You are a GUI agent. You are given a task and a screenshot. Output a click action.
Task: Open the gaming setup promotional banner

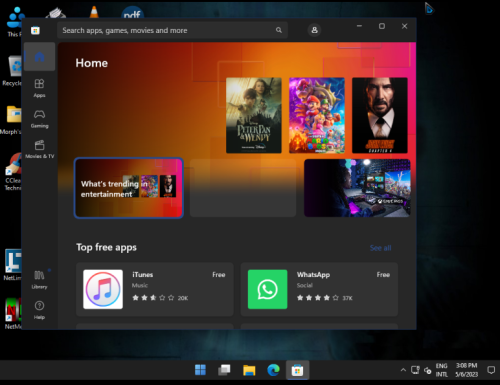pyautogui.click(x=357, y=188)
